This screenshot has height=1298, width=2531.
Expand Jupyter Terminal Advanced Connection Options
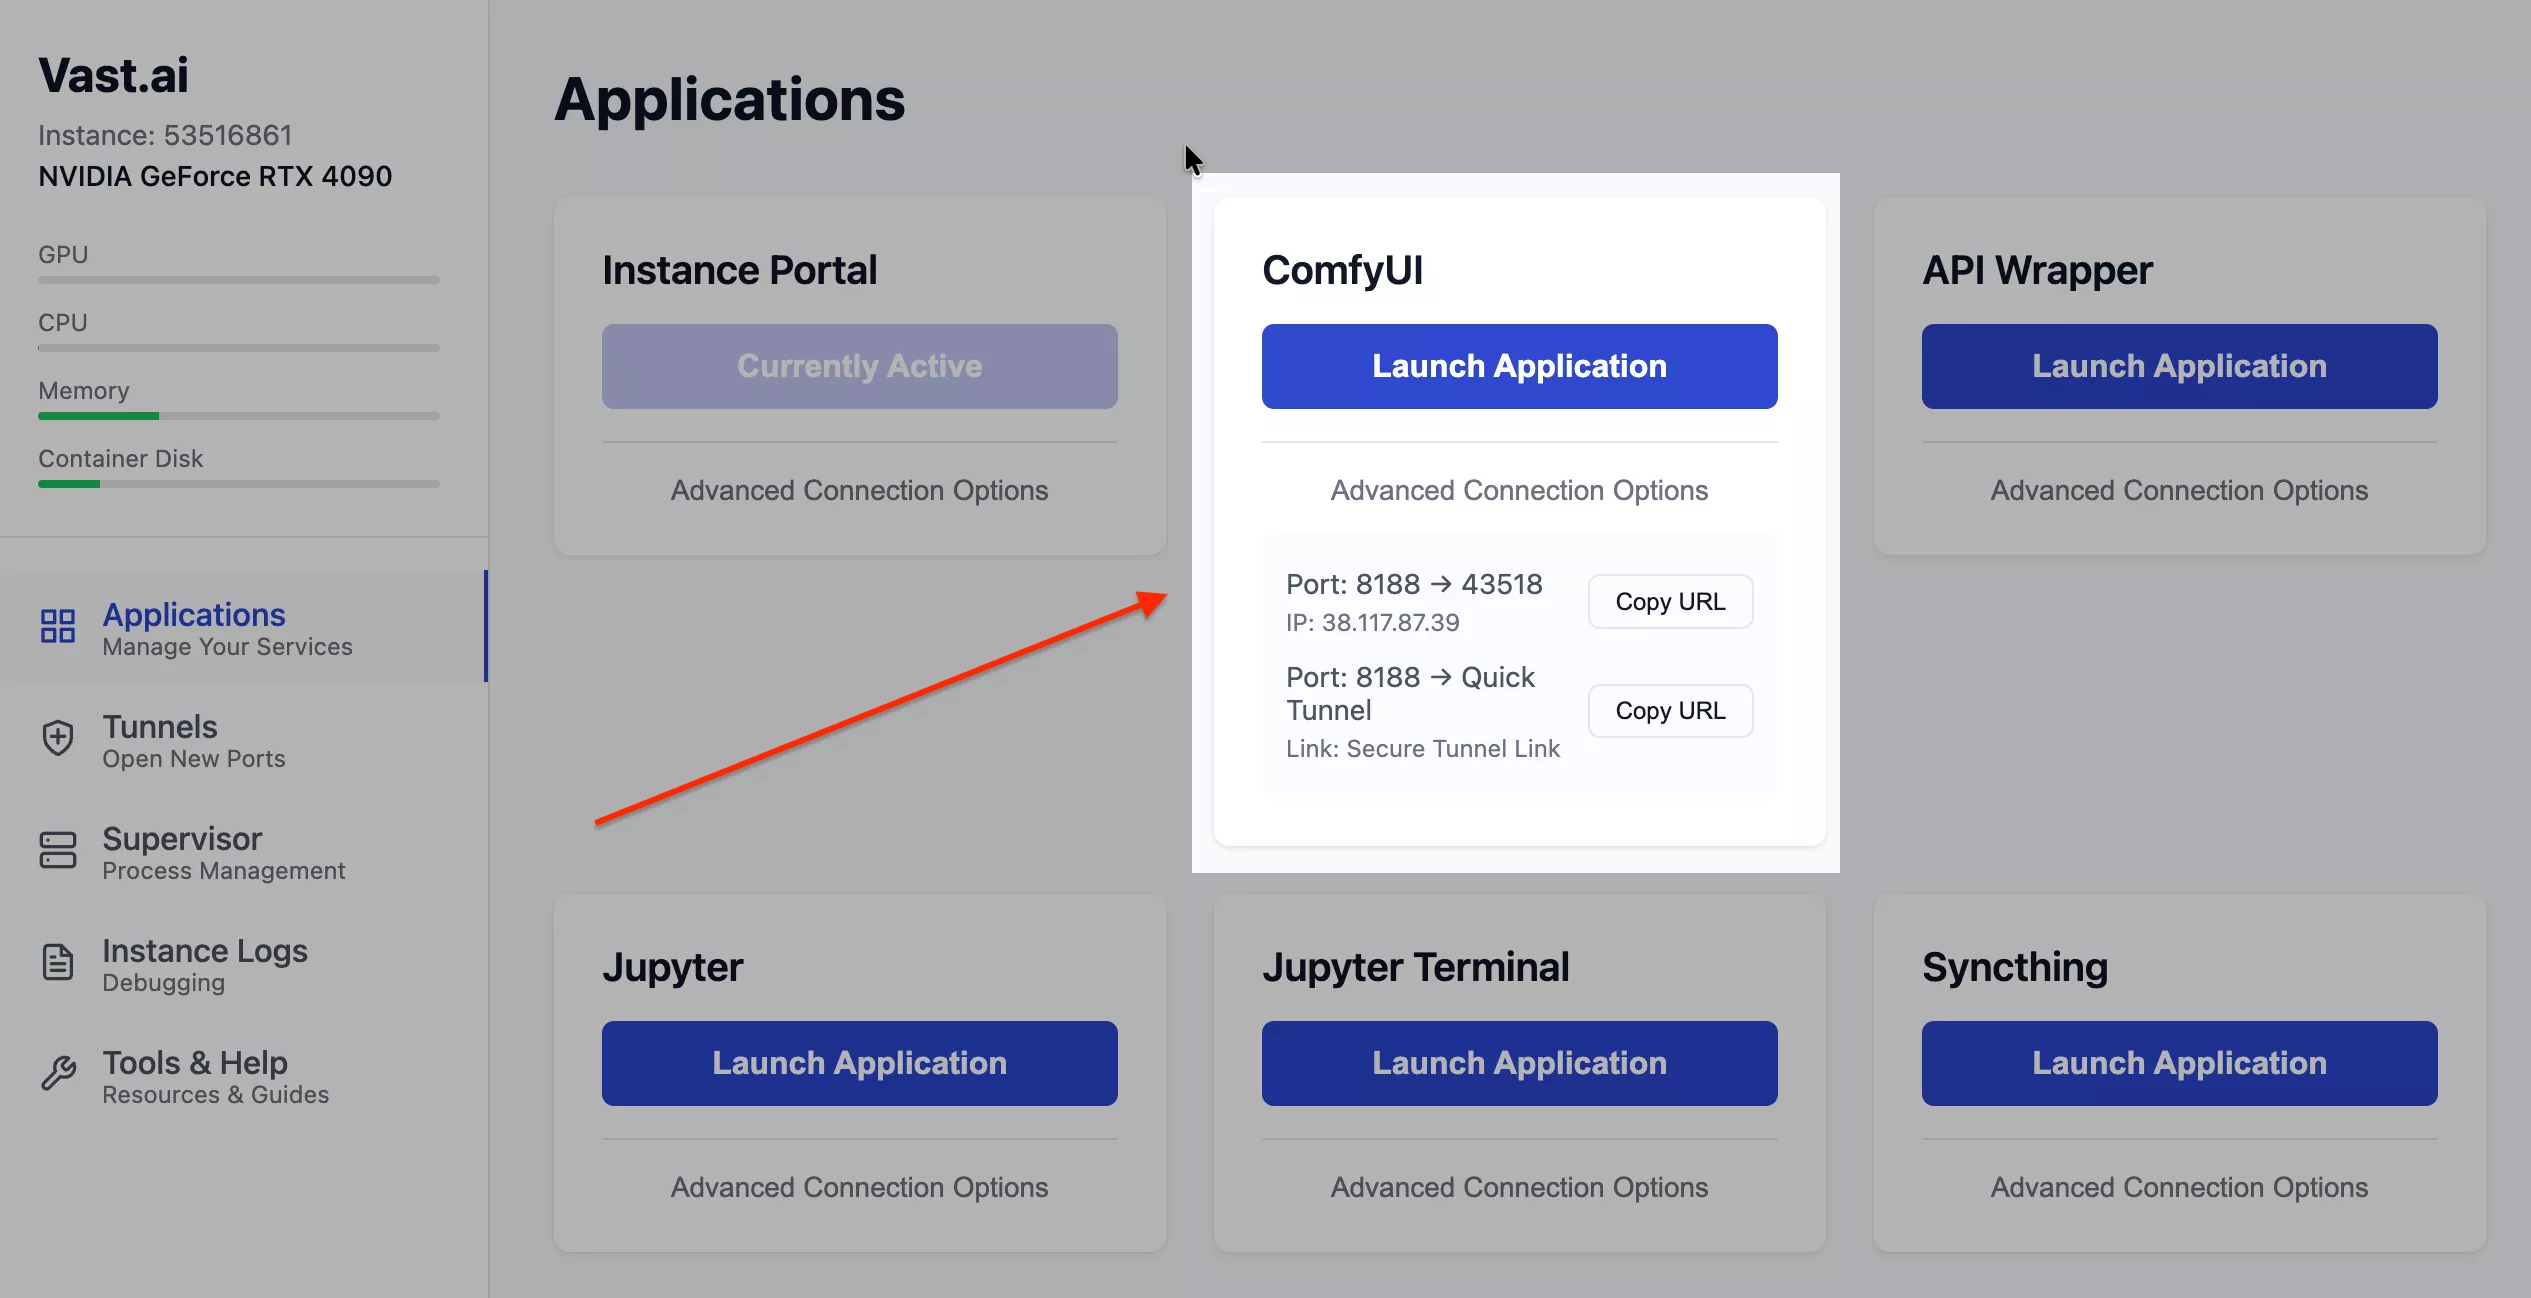1519,1187
